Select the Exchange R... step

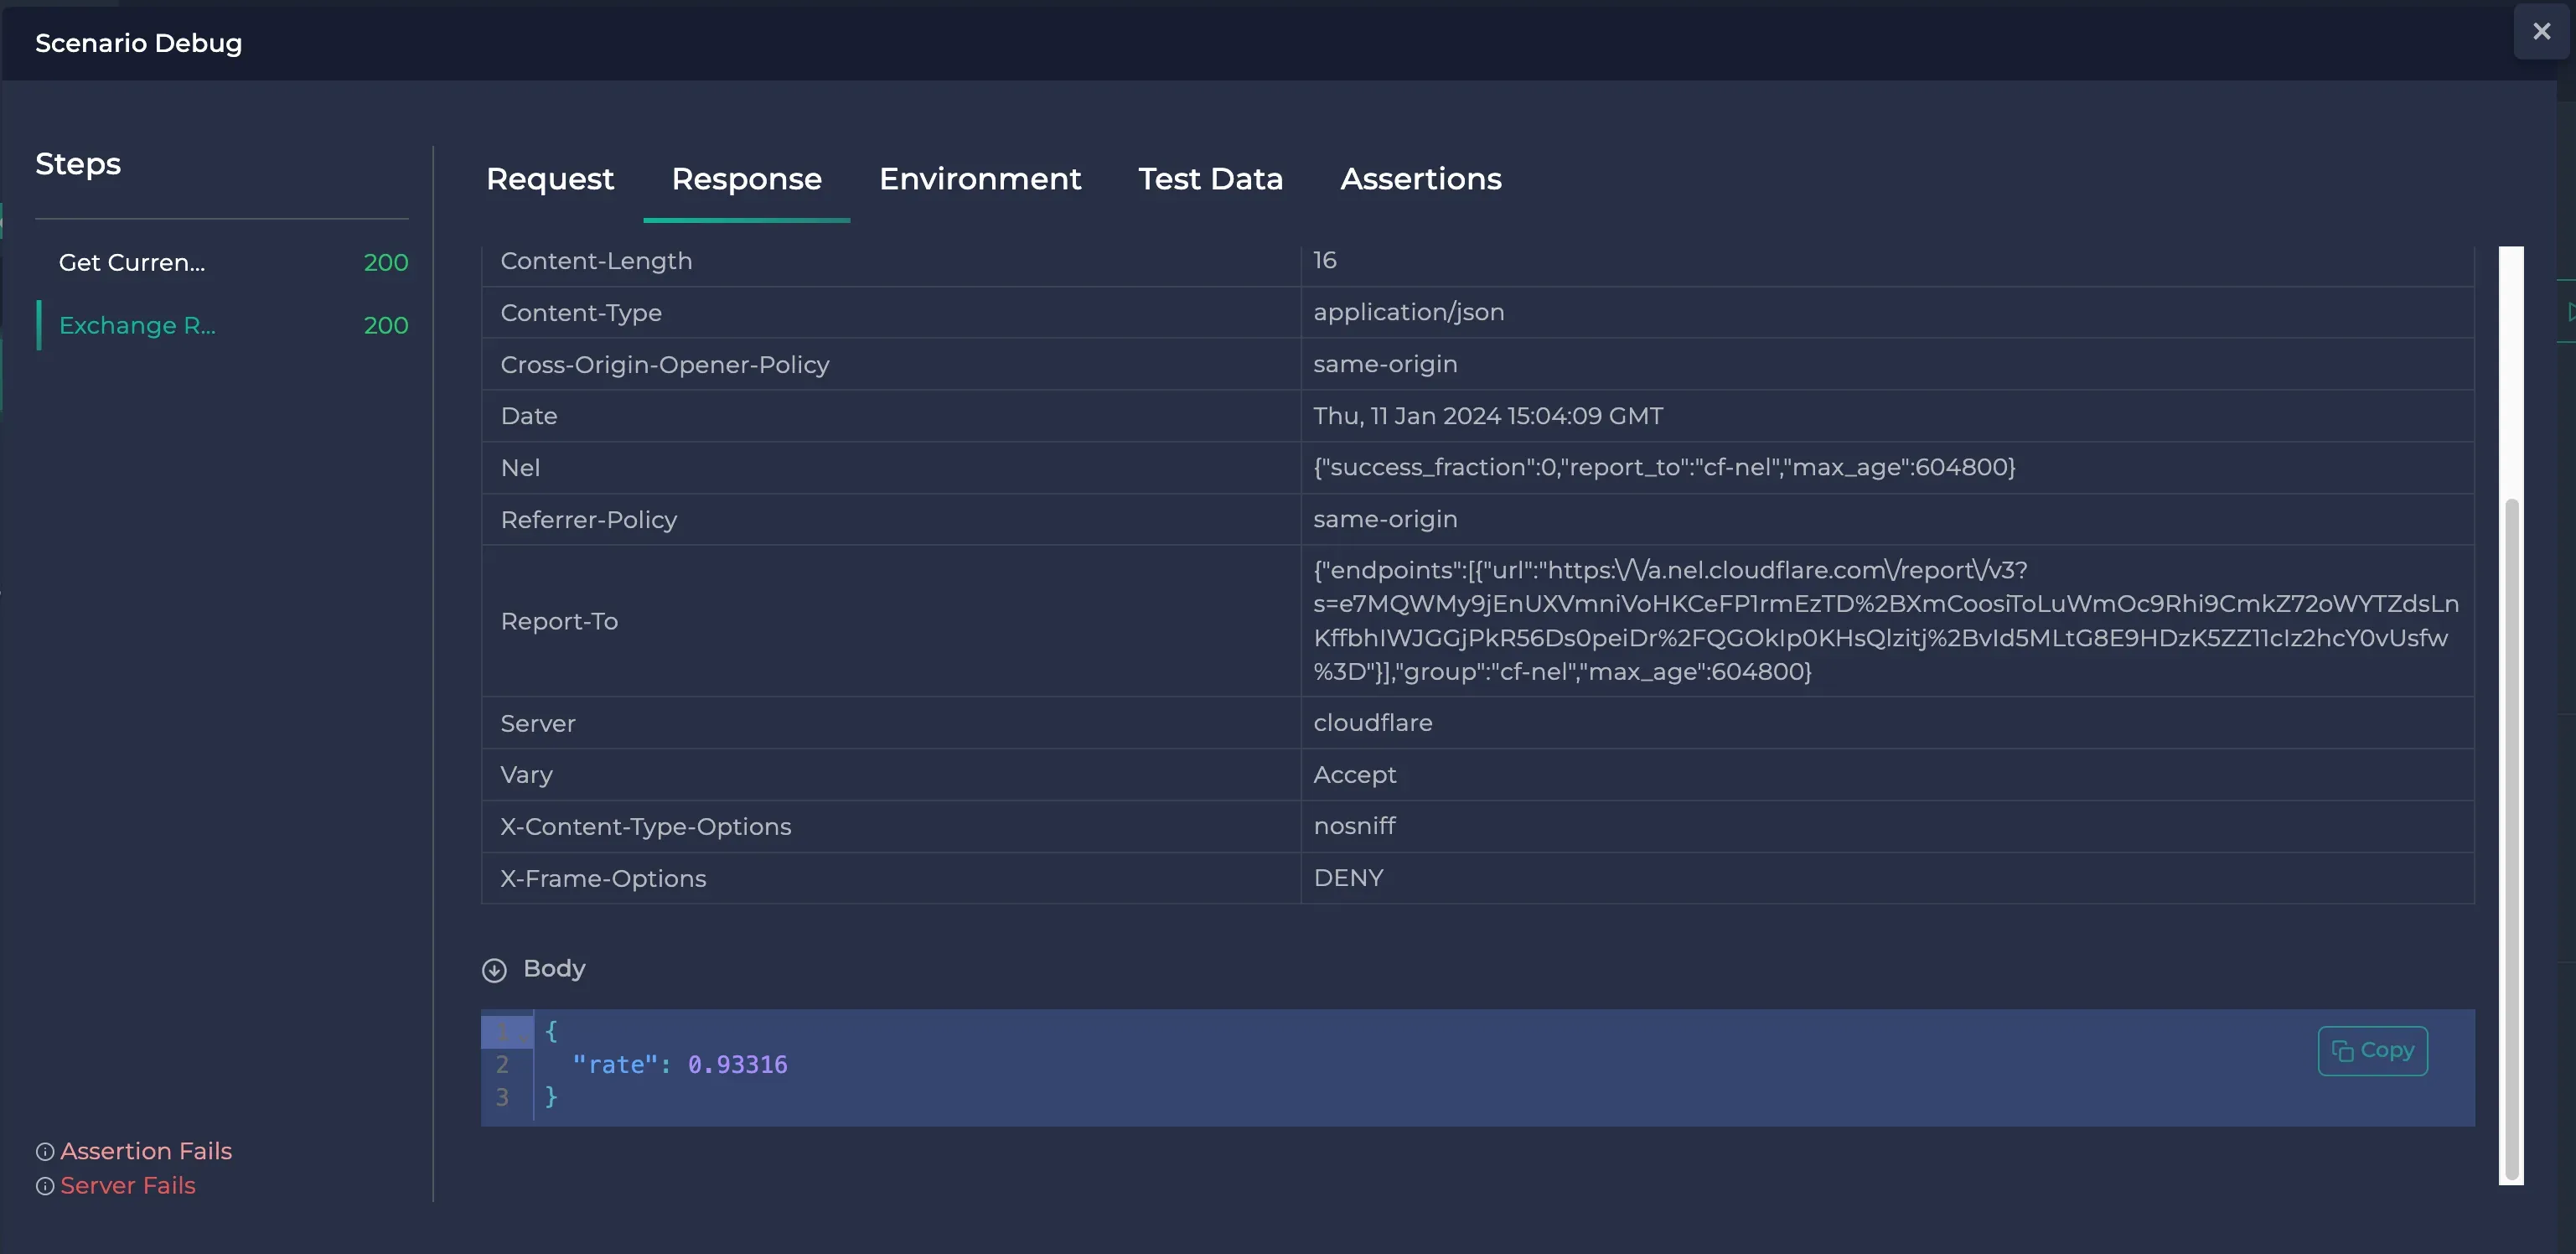[137, 325]
